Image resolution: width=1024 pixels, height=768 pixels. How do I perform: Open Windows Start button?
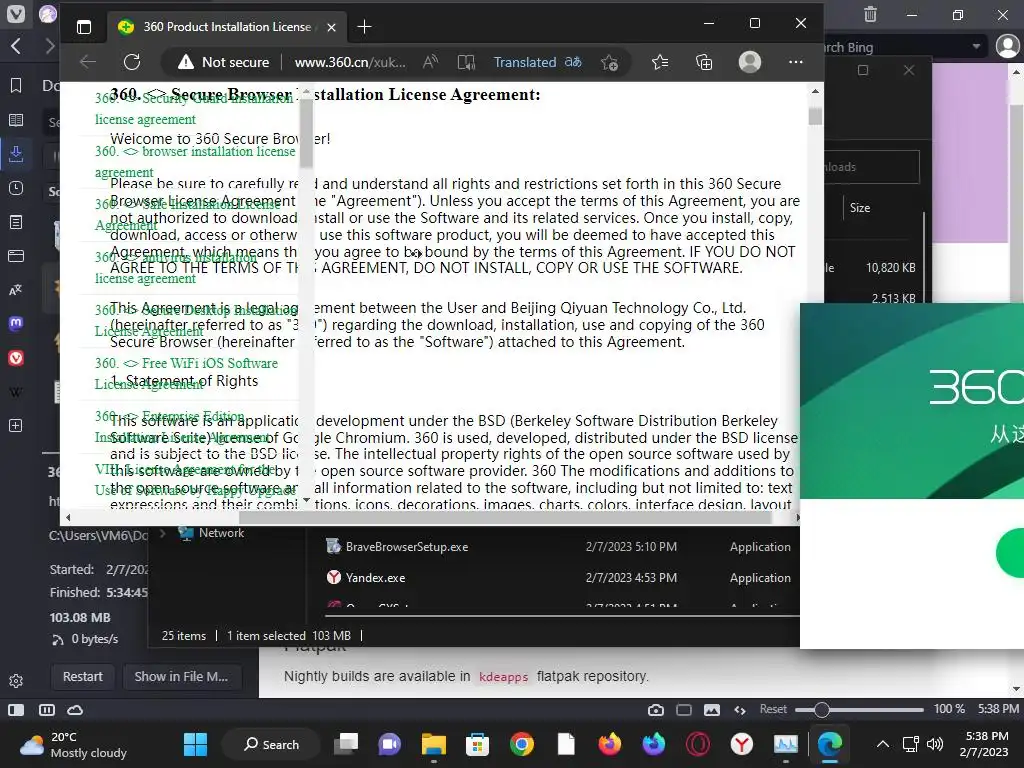[x=195, y=744]
